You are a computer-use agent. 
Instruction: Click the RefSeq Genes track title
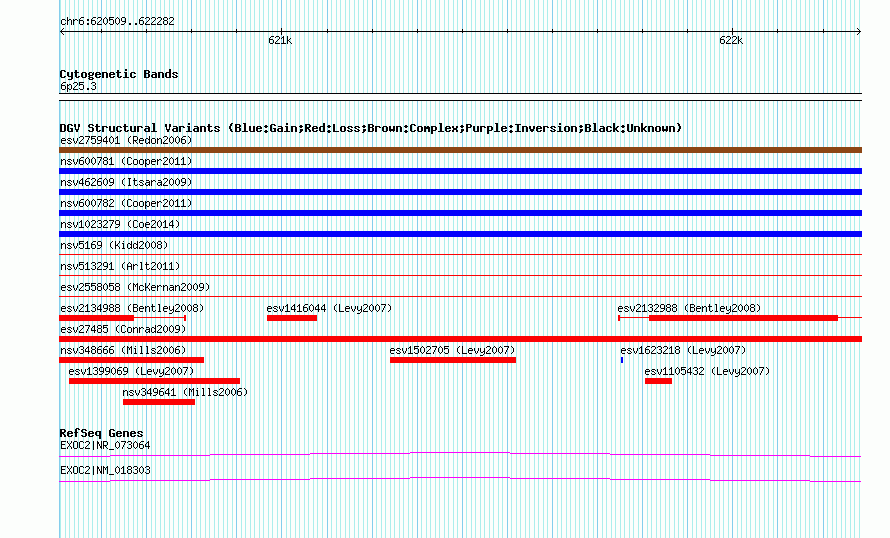pyautogui.click(x=101, y=433)
